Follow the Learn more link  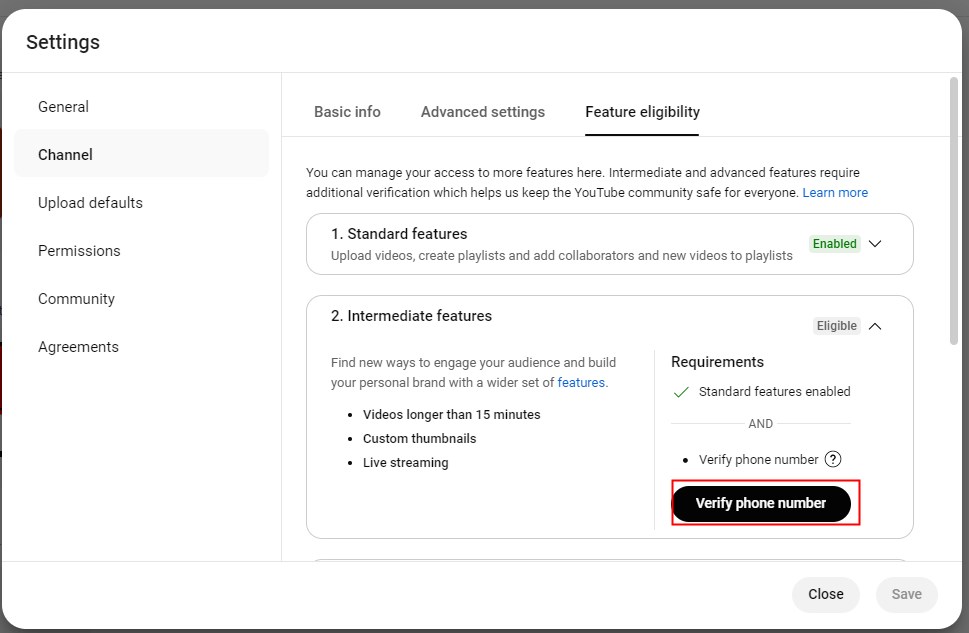click(835, 193)
